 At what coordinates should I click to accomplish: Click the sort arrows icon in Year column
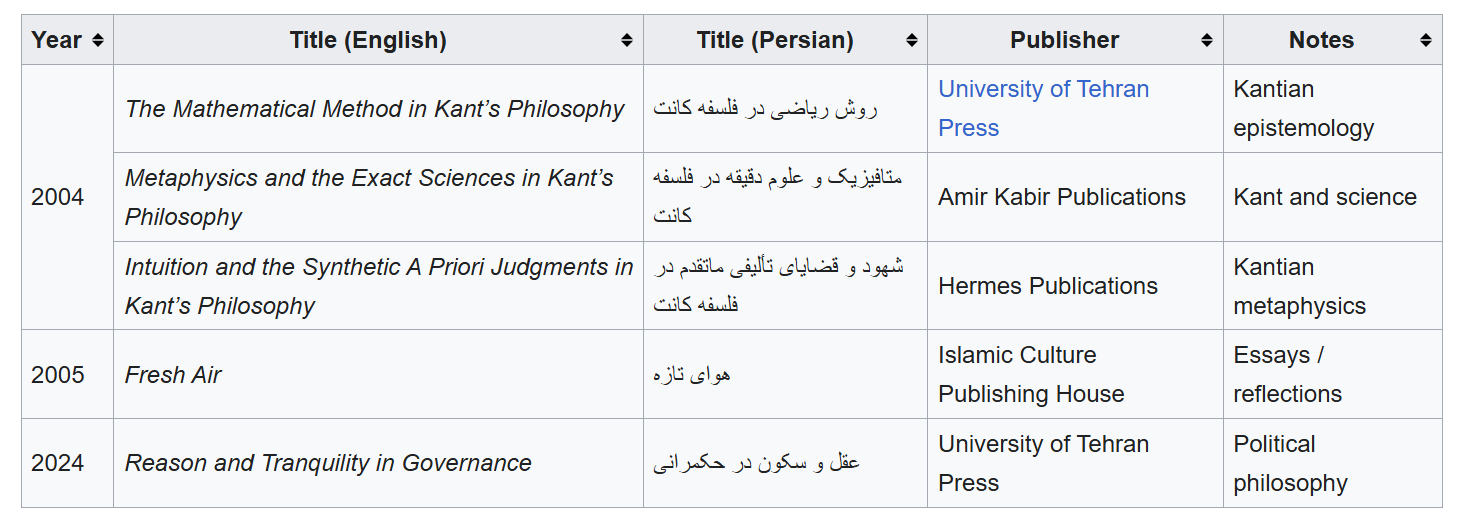click(x=97, y=40)
